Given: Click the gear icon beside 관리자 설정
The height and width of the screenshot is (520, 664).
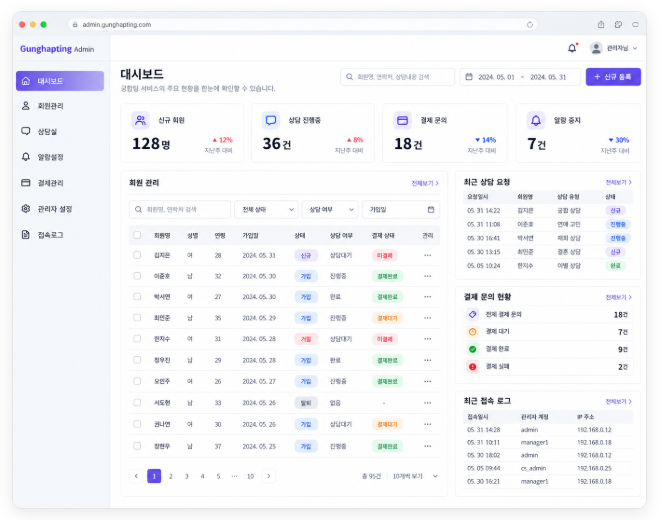Looking at the screenshot, I should coord(26,208).
